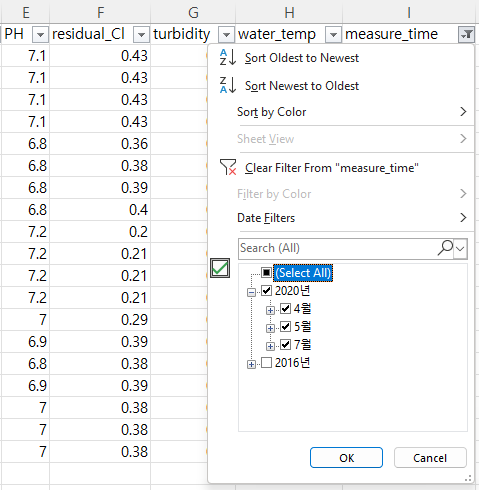Open the residual_Cl column filter dropdown
Screen dimensions: 479x490
tap(141, 34)
